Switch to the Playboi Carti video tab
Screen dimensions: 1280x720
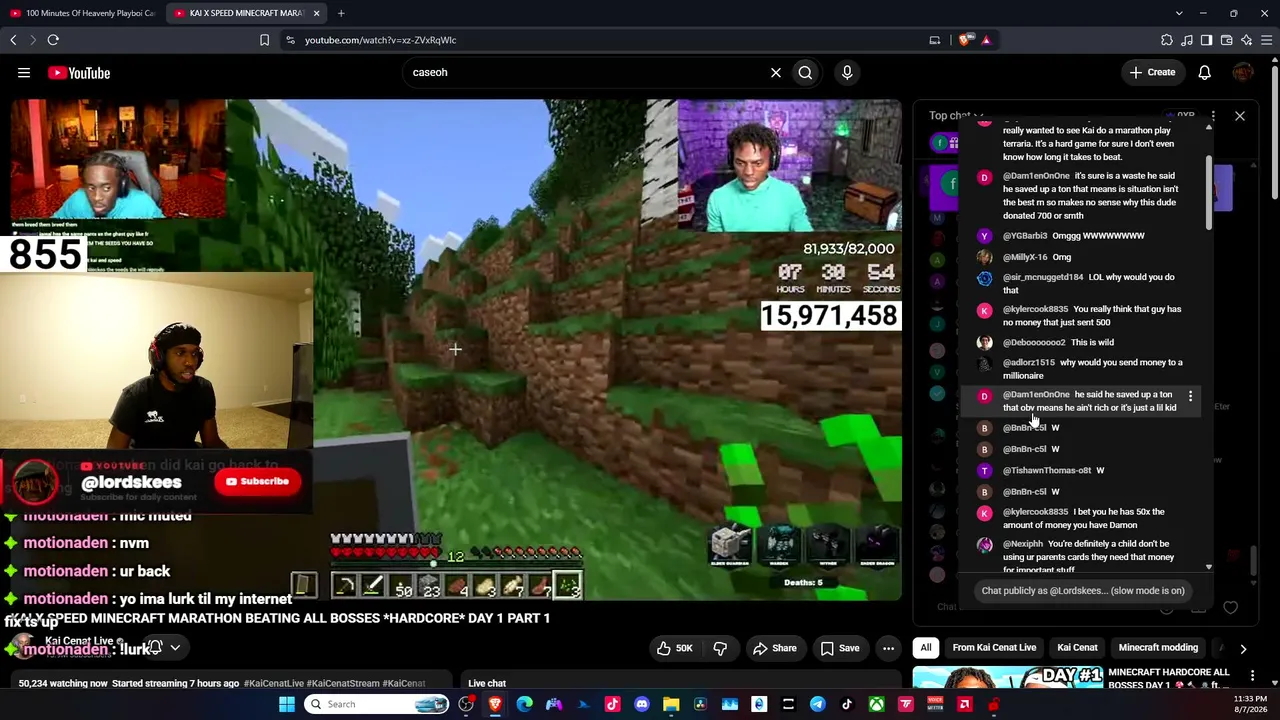[82, 13]
